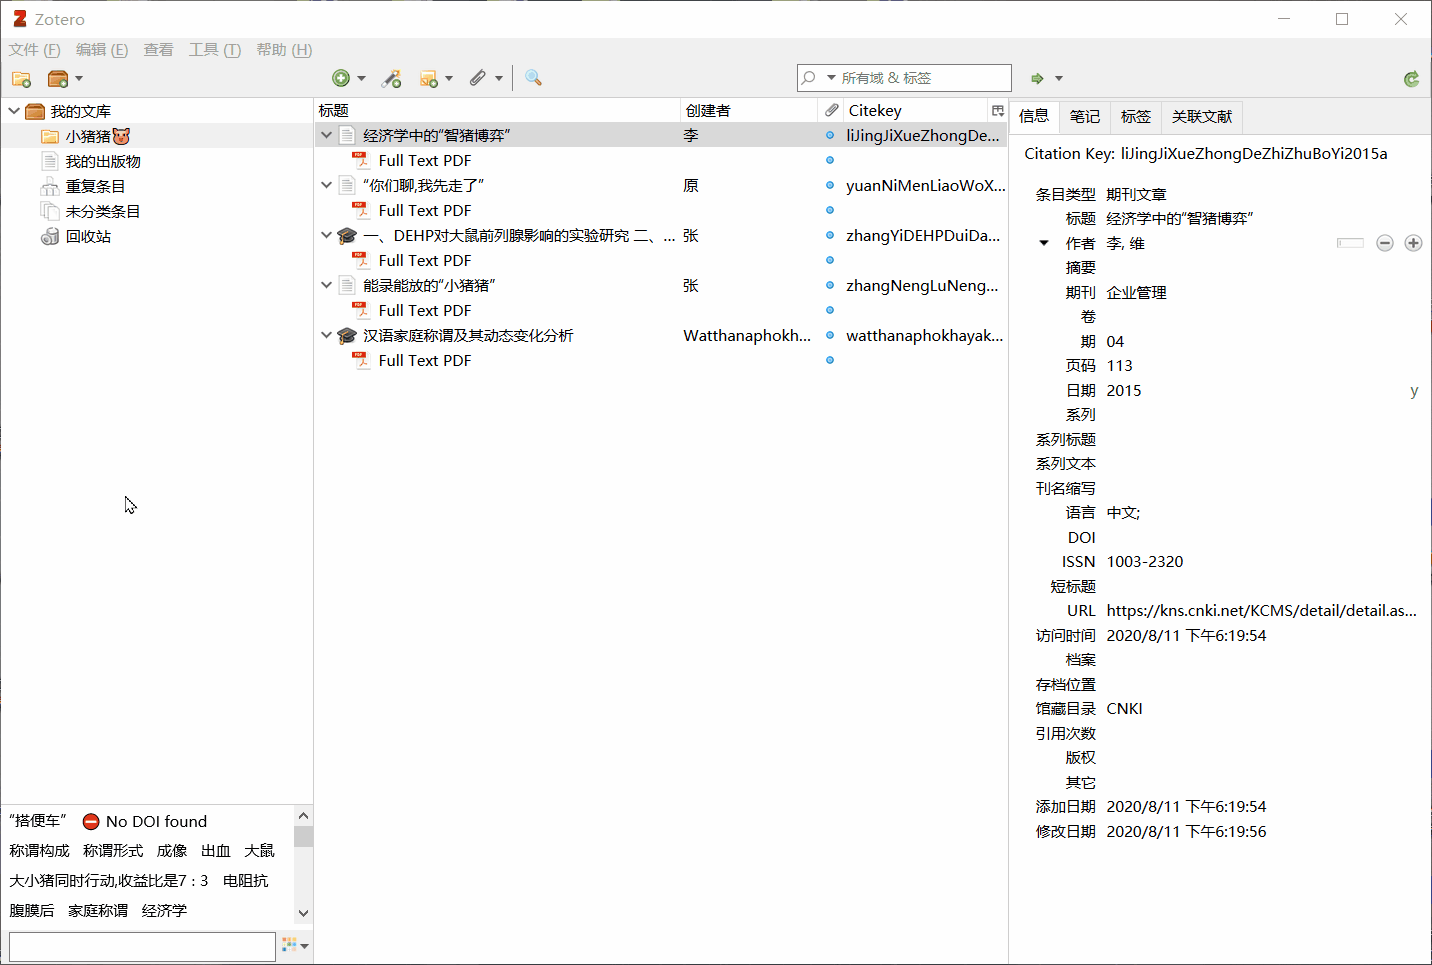Open the 编辑 (E) menu
This screenshot has width=1432, height=965.
point(102,50)
